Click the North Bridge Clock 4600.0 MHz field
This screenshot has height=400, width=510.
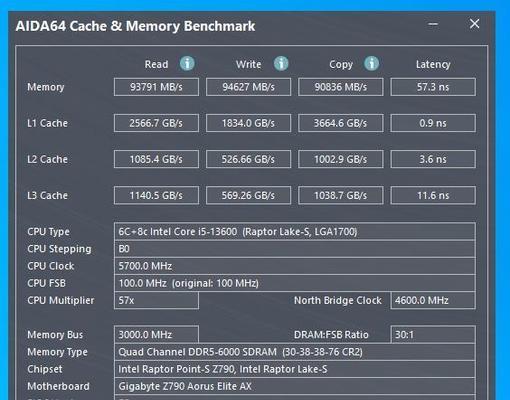tap(433, 300)
